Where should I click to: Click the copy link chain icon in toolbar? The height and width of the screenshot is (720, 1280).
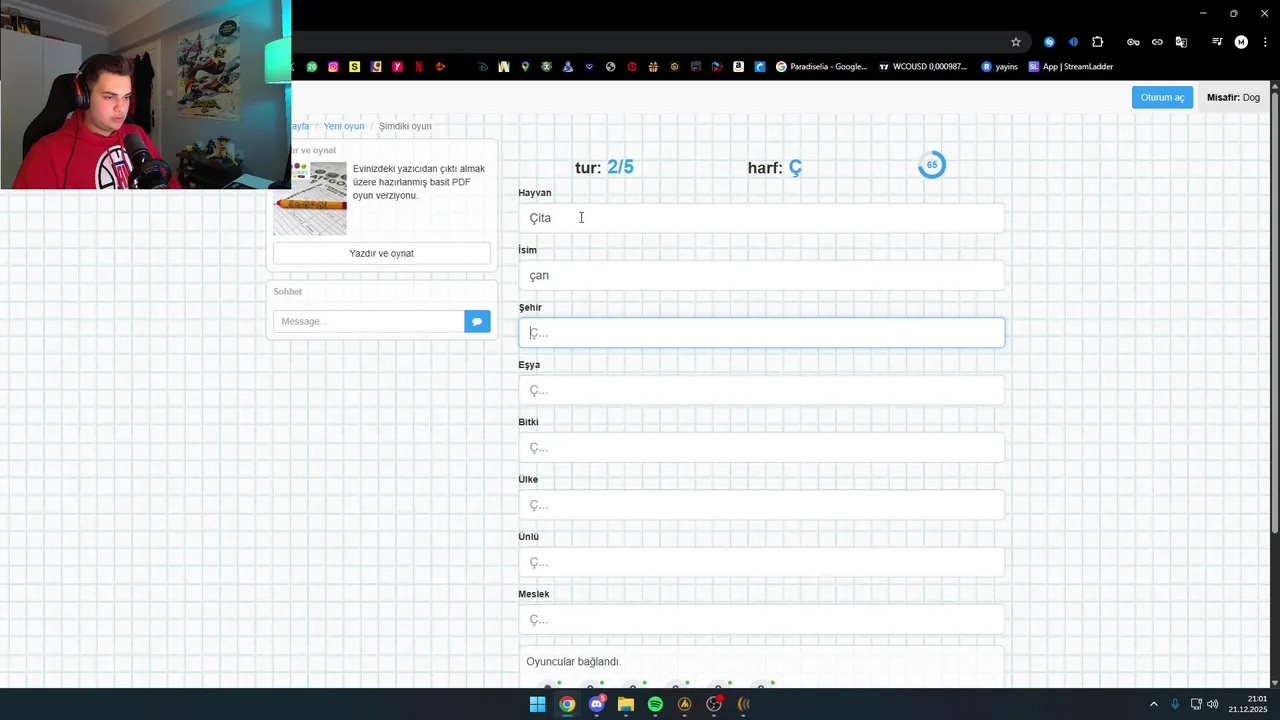click(1157, 42)
